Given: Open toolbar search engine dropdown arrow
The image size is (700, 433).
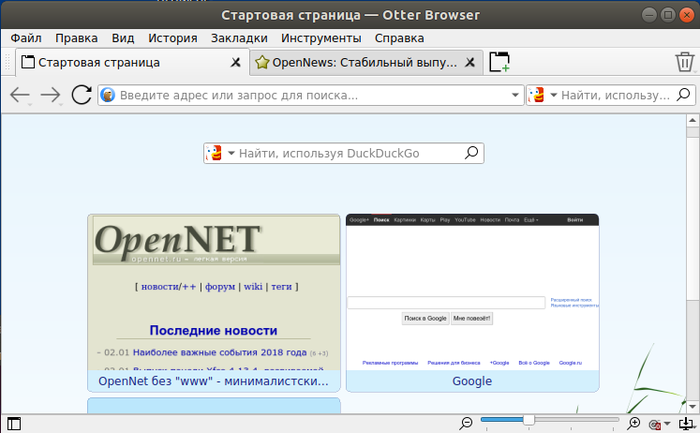Looking at the screenshot, I should click(554, 95).
